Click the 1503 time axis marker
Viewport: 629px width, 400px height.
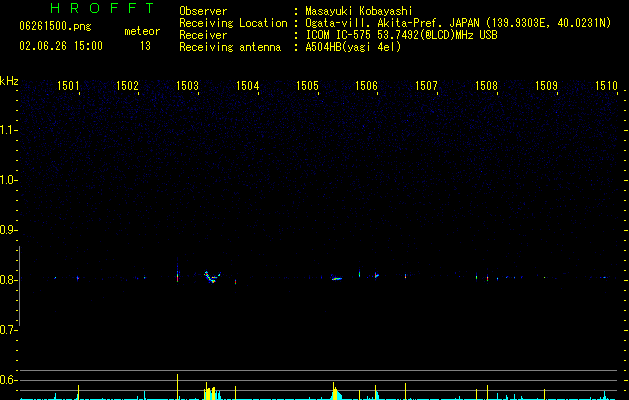coord(187,86)
